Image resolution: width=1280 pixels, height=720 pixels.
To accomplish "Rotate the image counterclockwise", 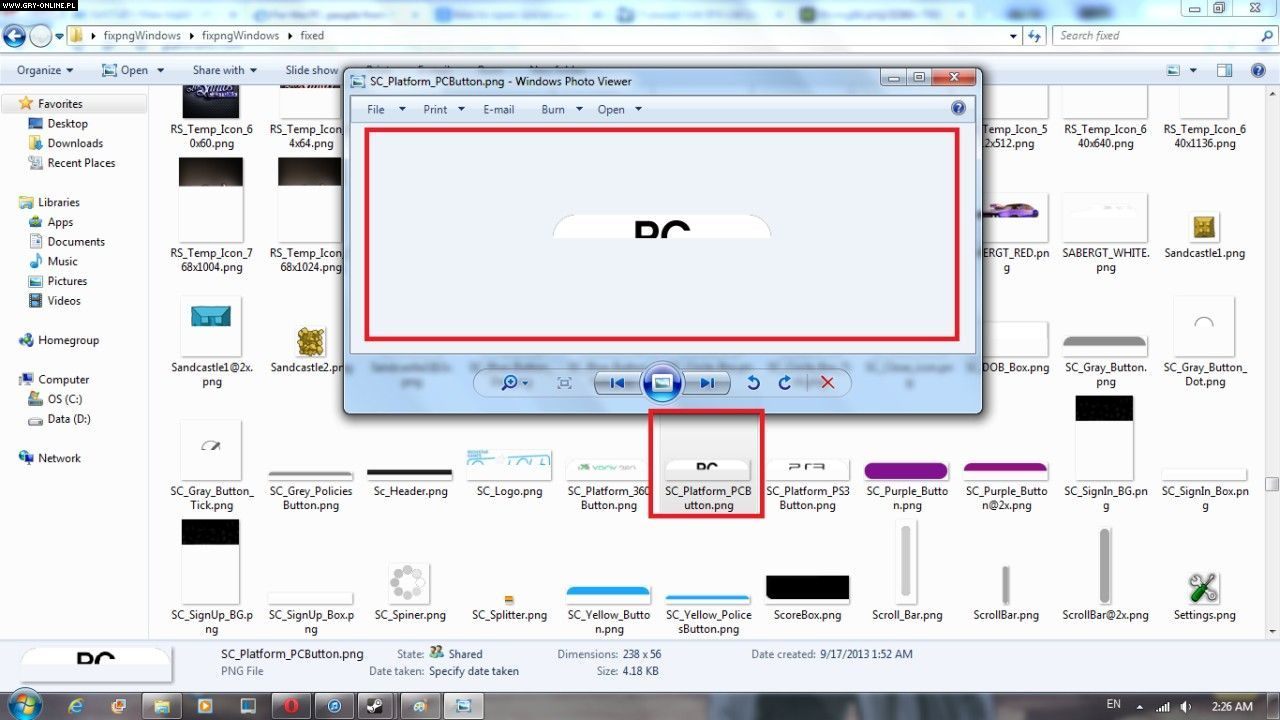I will tap(754, 383).
